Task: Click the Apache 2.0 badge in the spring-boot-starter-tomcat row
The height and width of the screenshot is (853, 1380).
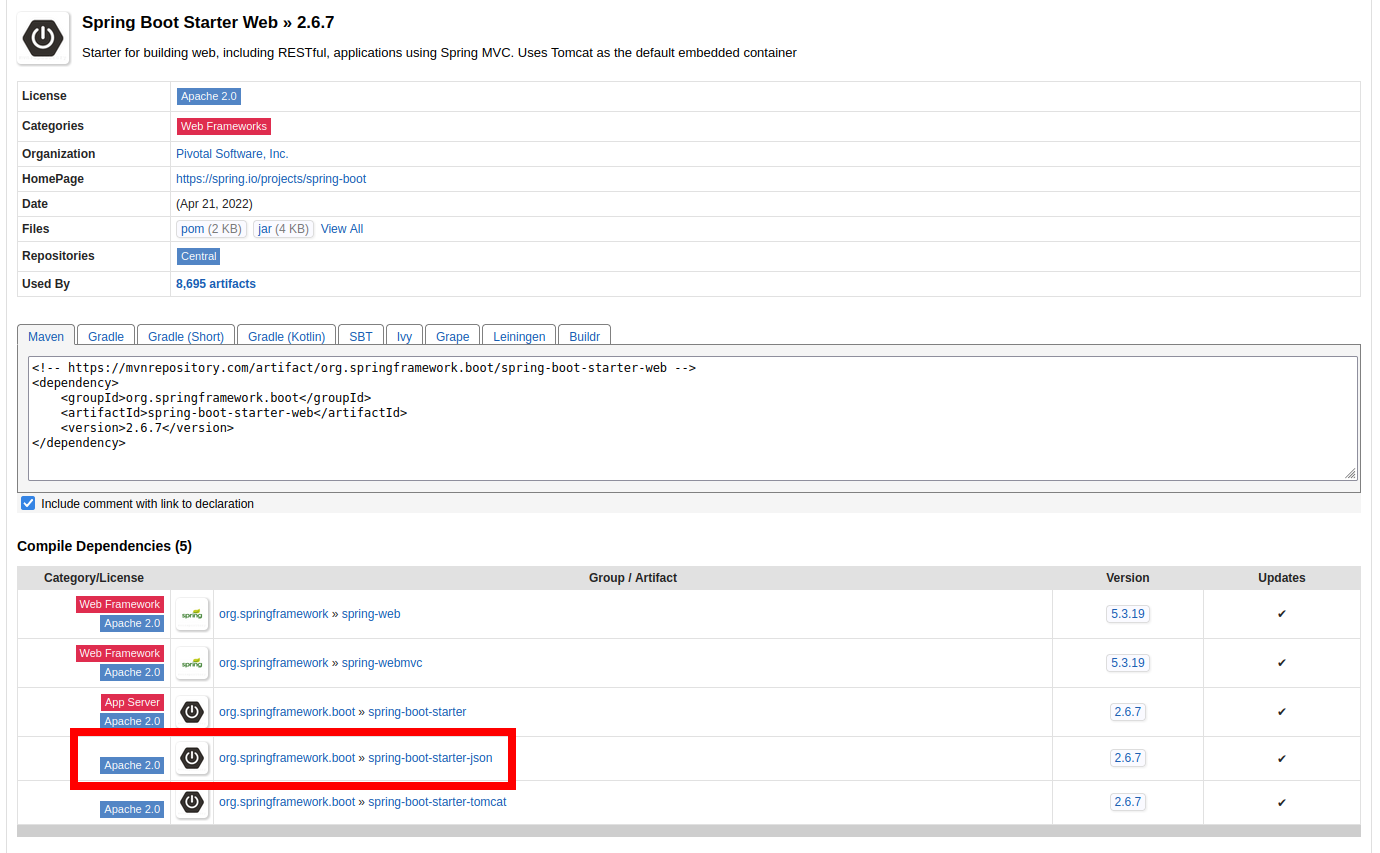Action: (x=132, y=809)
